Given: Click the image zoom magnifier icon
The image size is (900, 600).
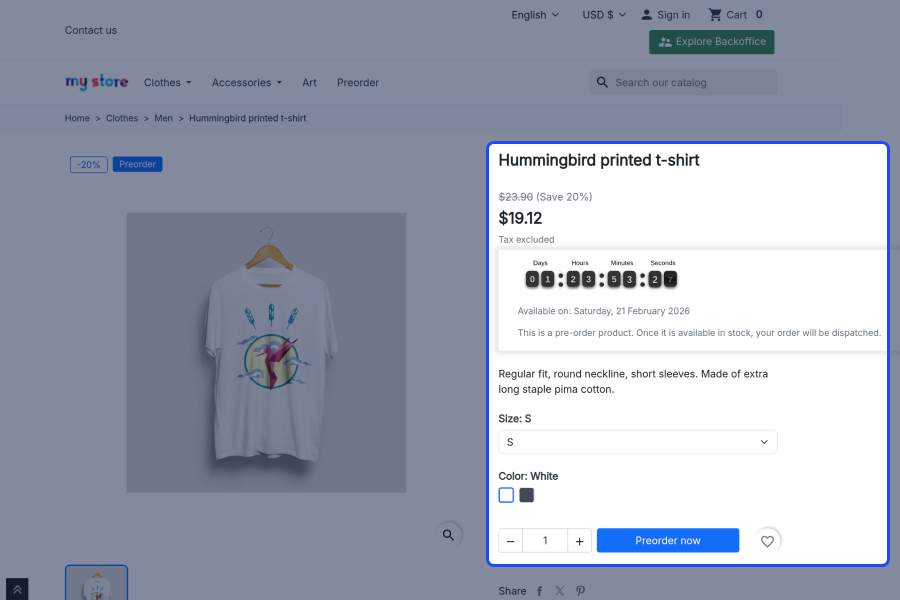Looking at the screenshot, I should click(449, 535).
